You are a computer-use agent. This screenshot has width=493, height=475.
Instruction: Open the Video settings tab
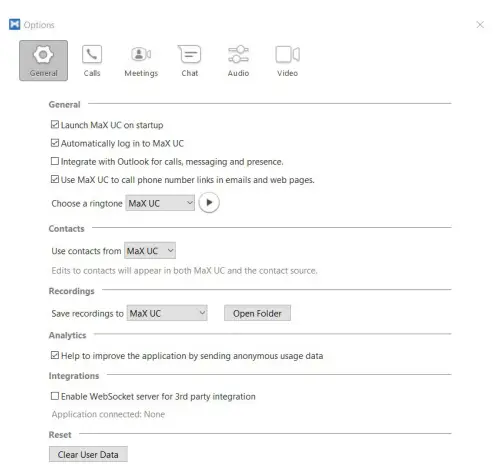(x=287, y=61)
